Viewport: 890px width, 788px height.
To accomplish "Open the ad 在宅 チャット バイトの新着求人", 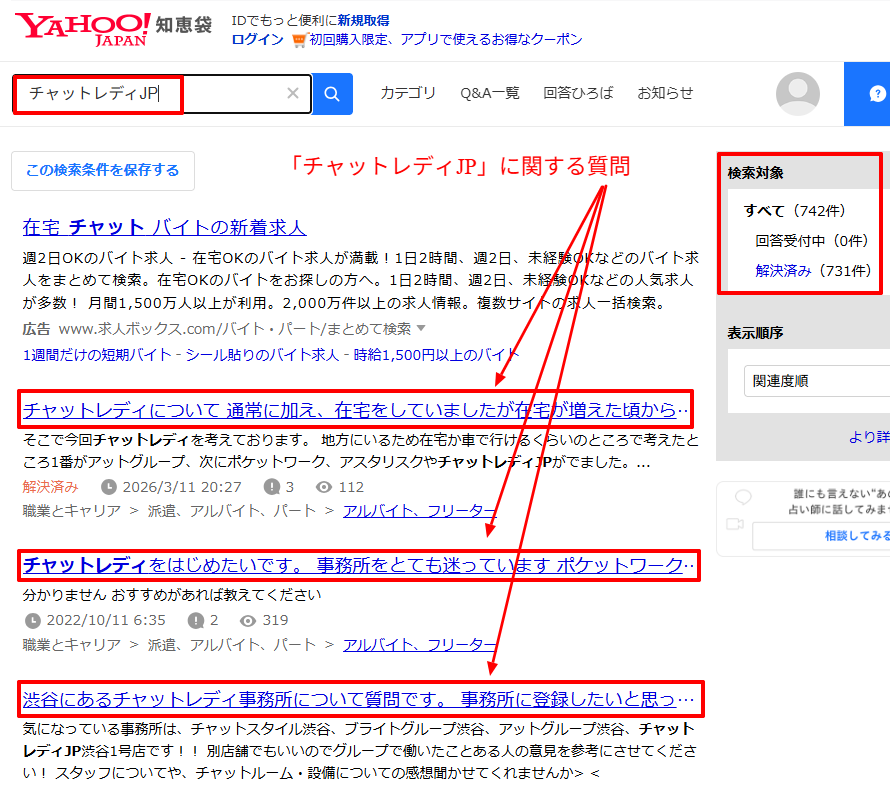I will coord(165,228).
